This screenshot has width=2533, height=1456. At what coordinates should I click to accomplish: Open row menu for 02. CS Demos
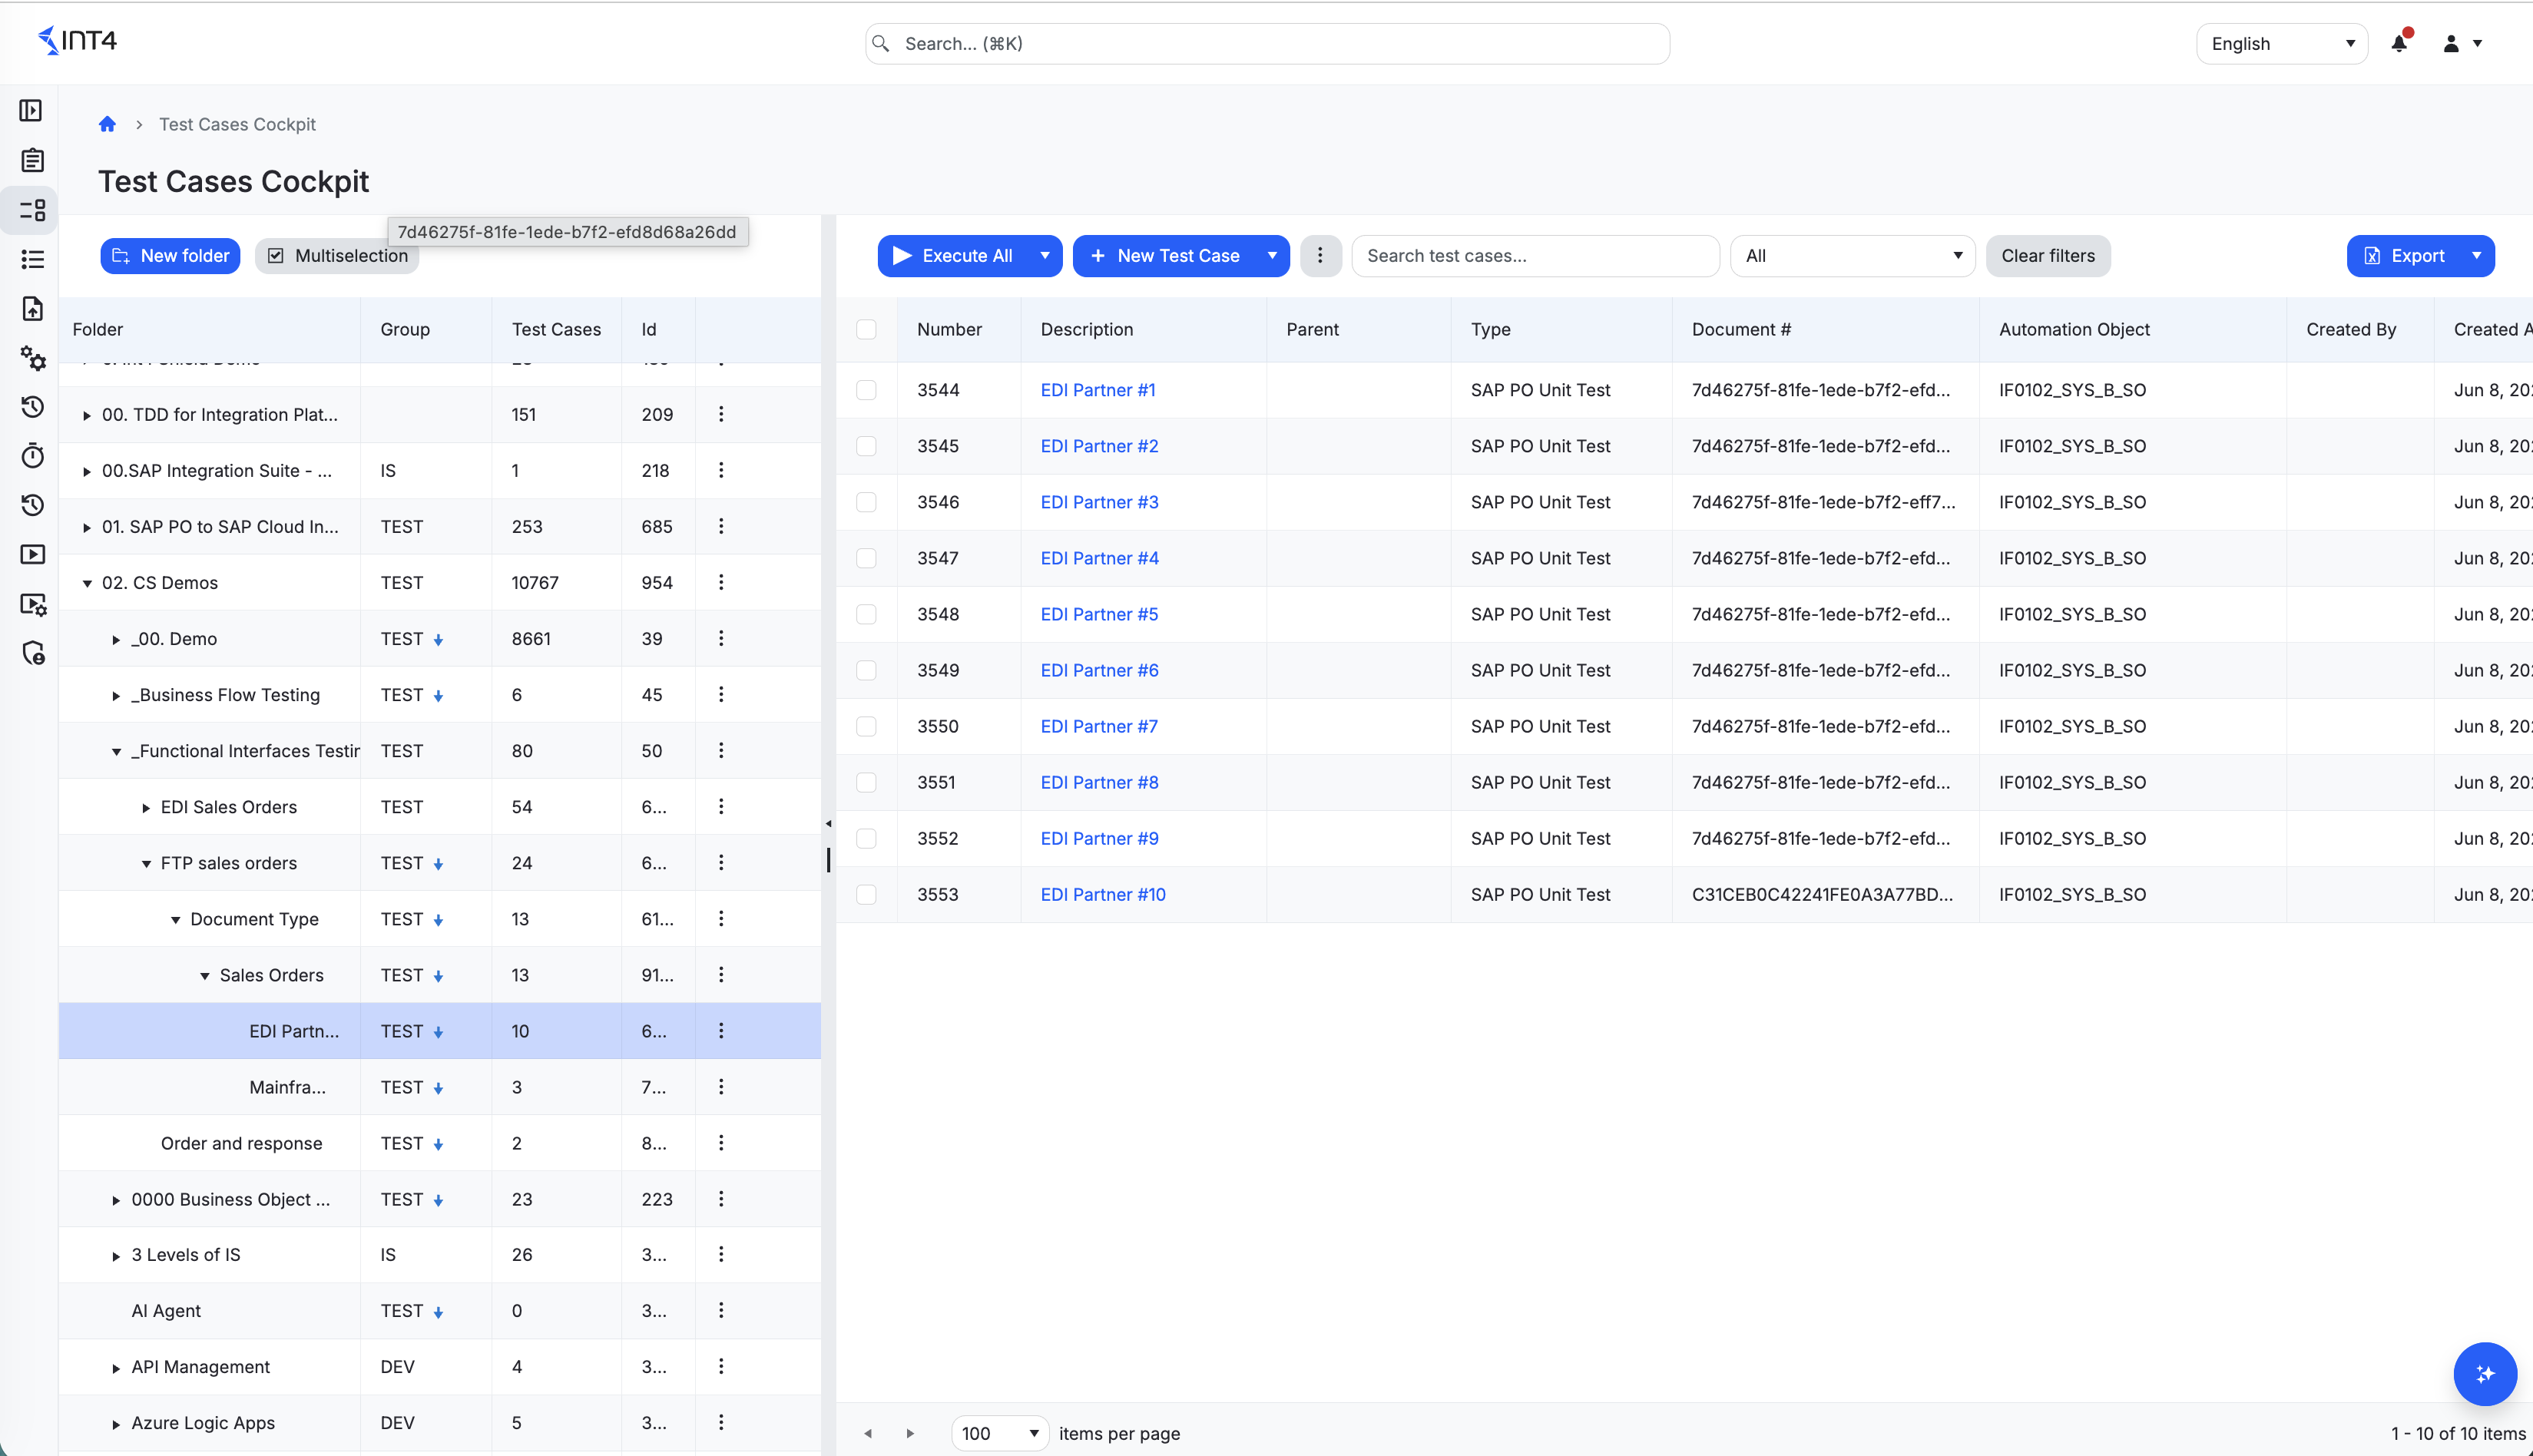[x=721, y=582]
